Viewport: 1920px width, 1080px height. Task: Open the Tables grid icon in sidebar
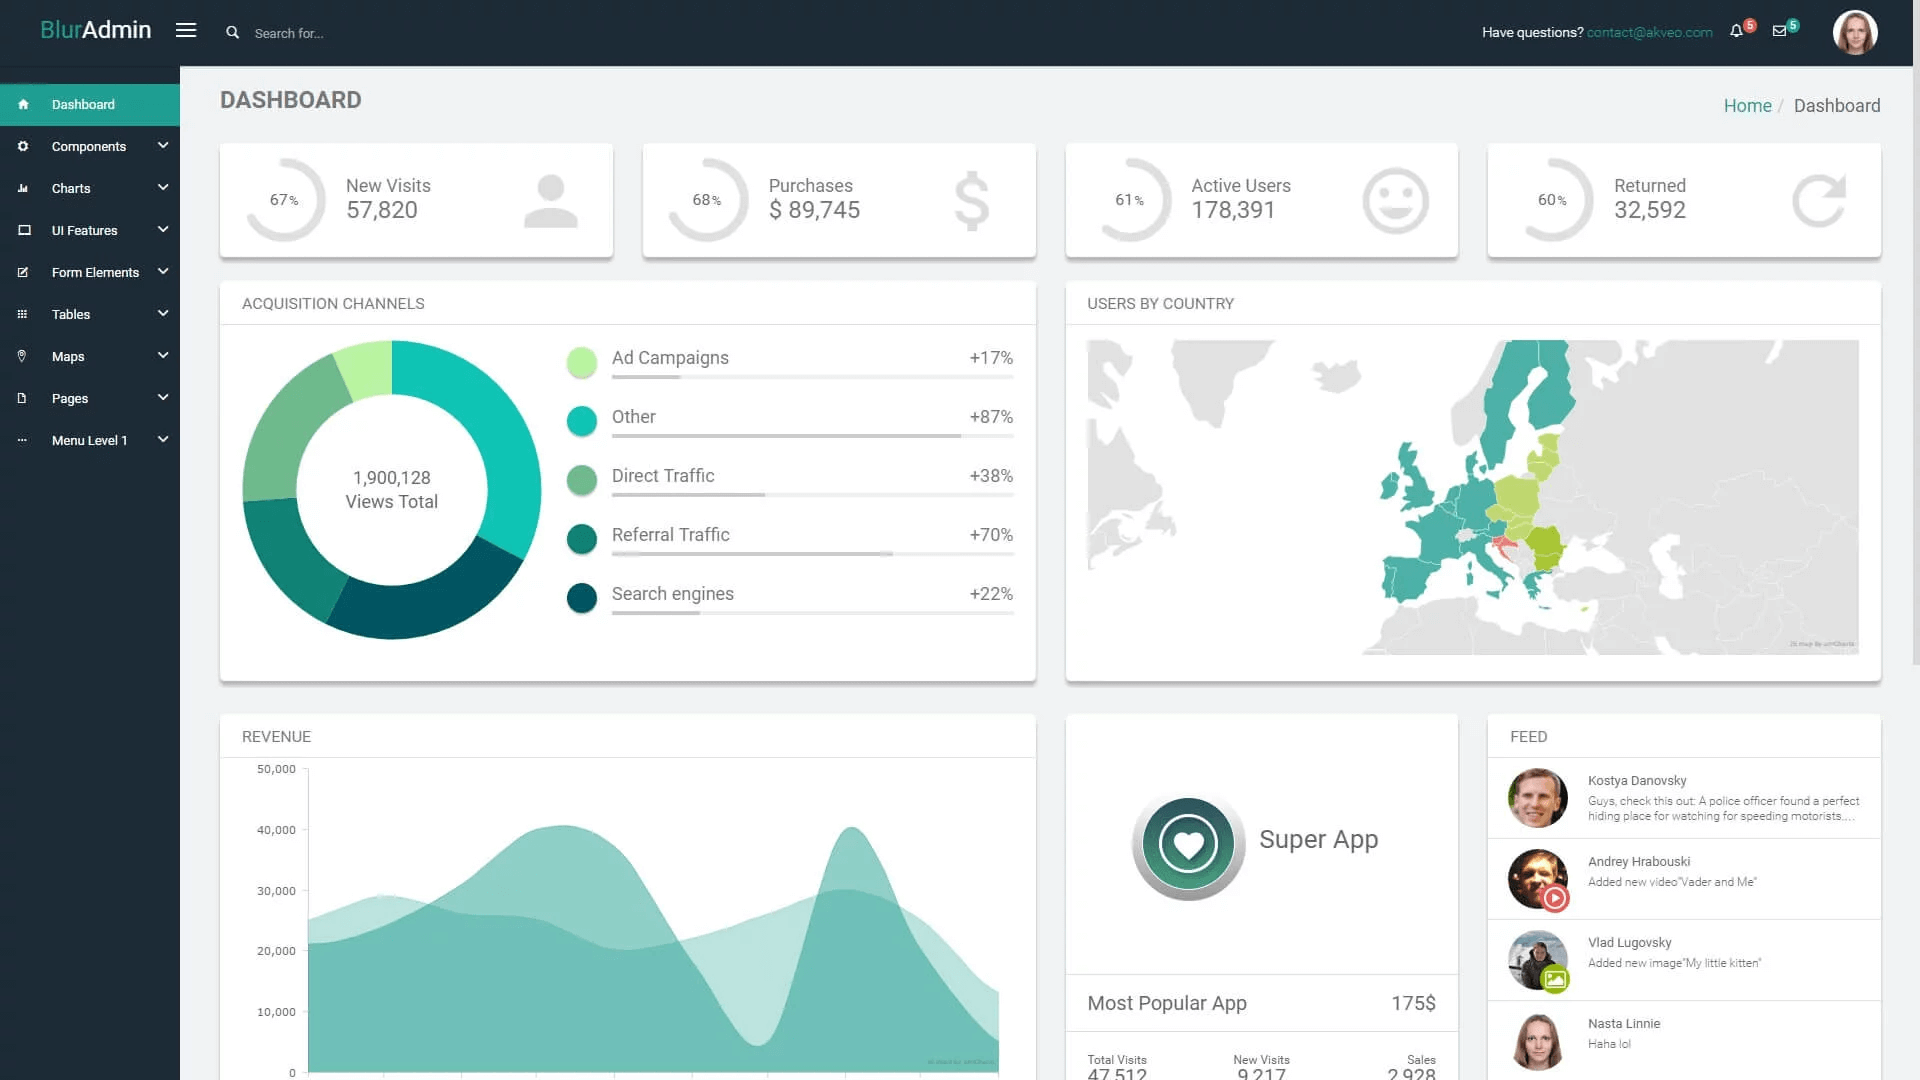click(x=23, y=314)
